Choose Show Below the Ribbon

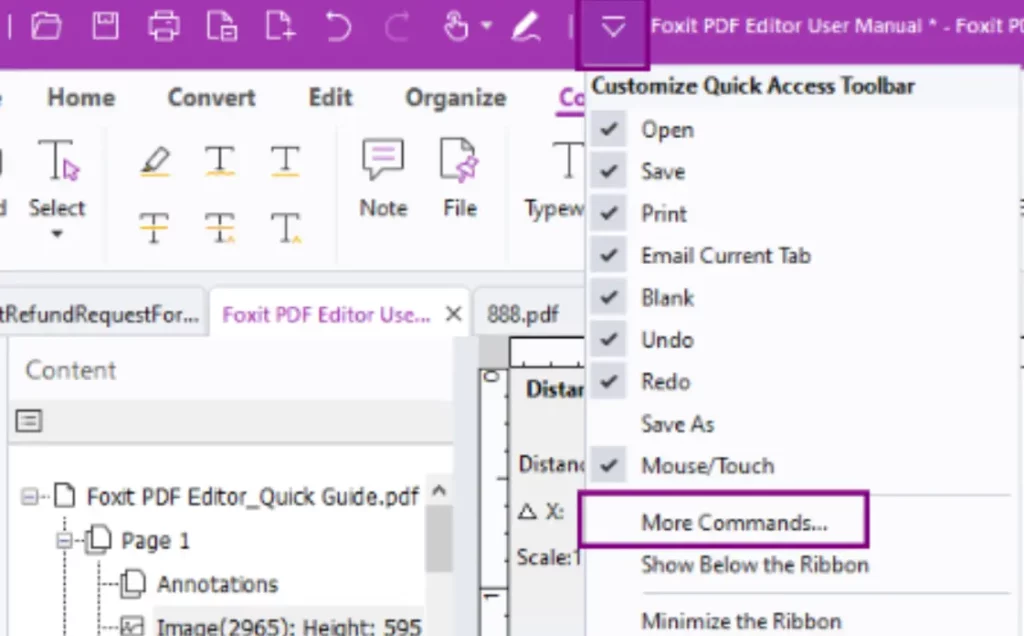(x=755, y=565)
